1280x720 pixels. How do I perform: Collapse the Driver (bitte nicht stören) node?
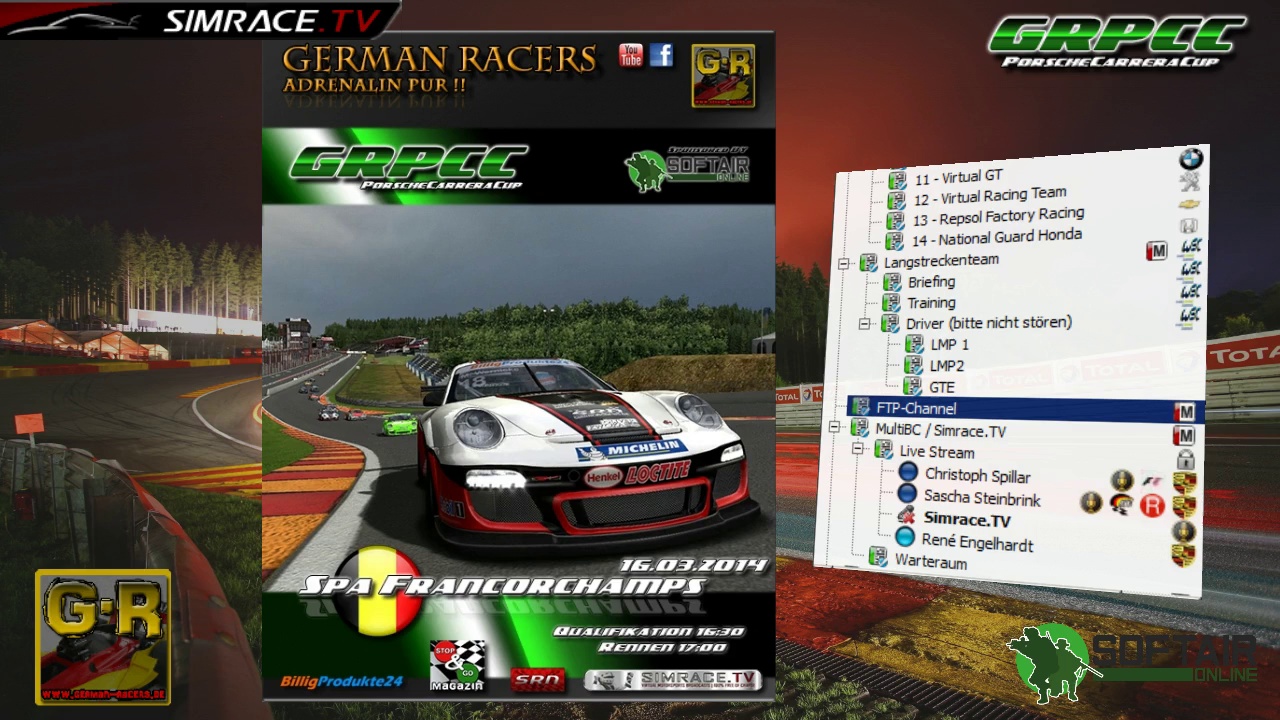coord(865,324)
